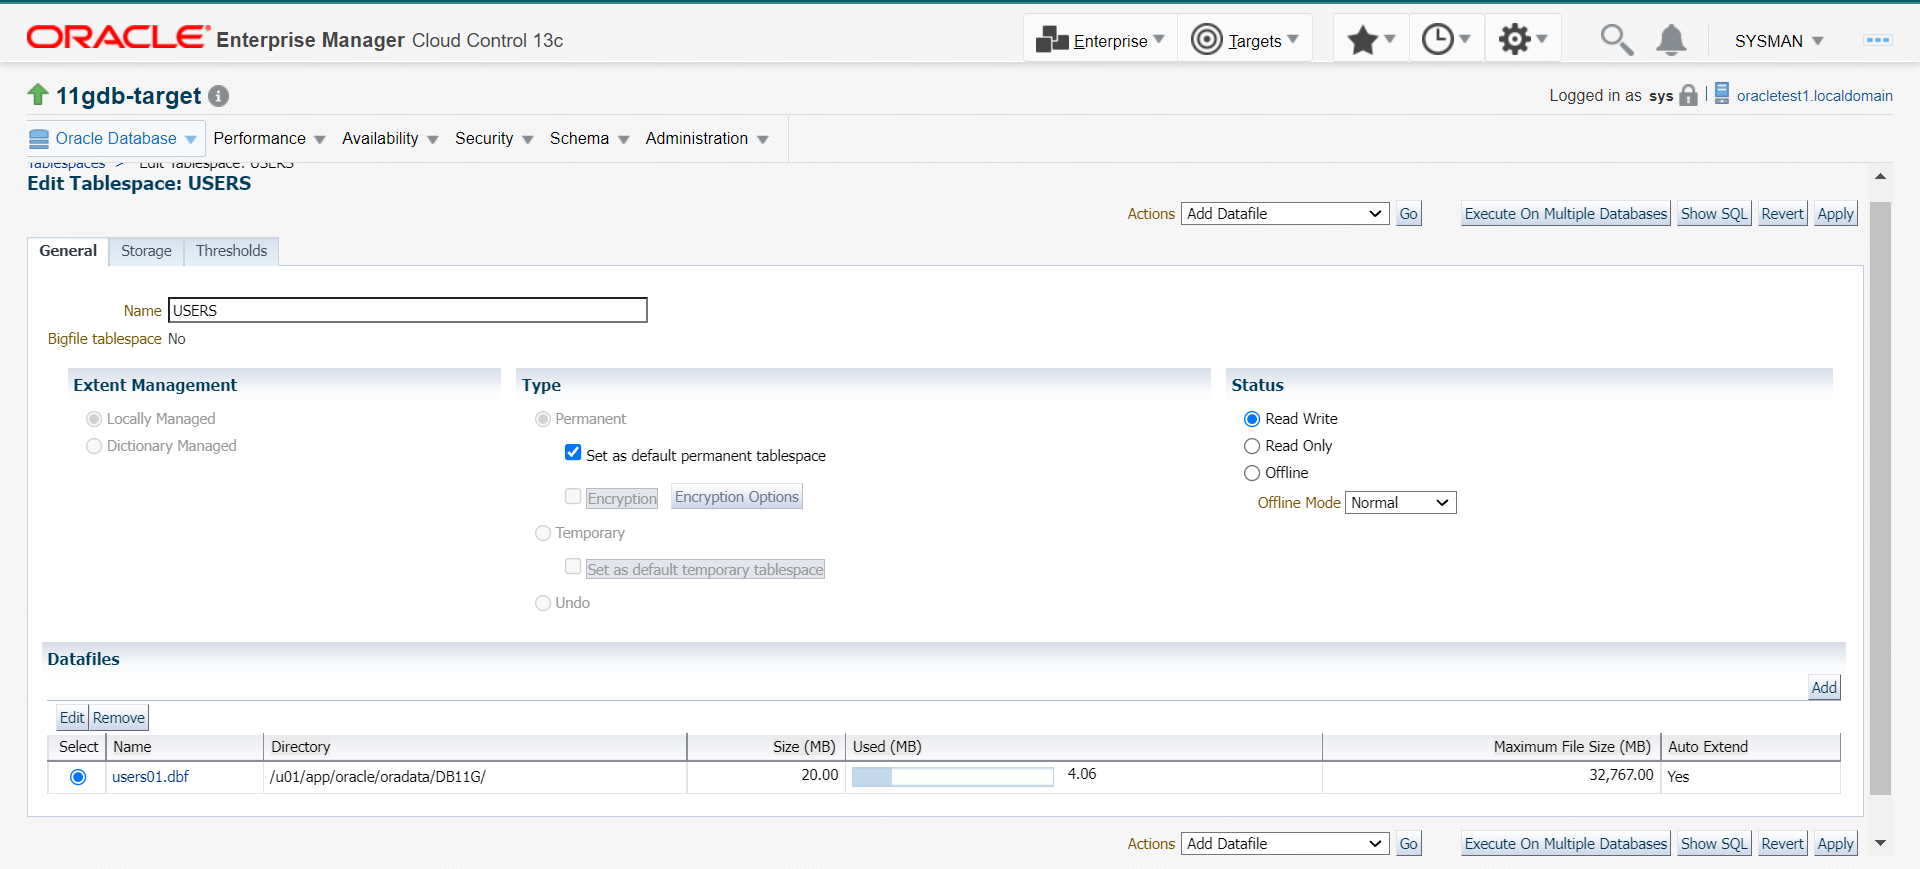Screen dimensions: 1920x869
Task: Select the Read Only status
Action: 1252,446
